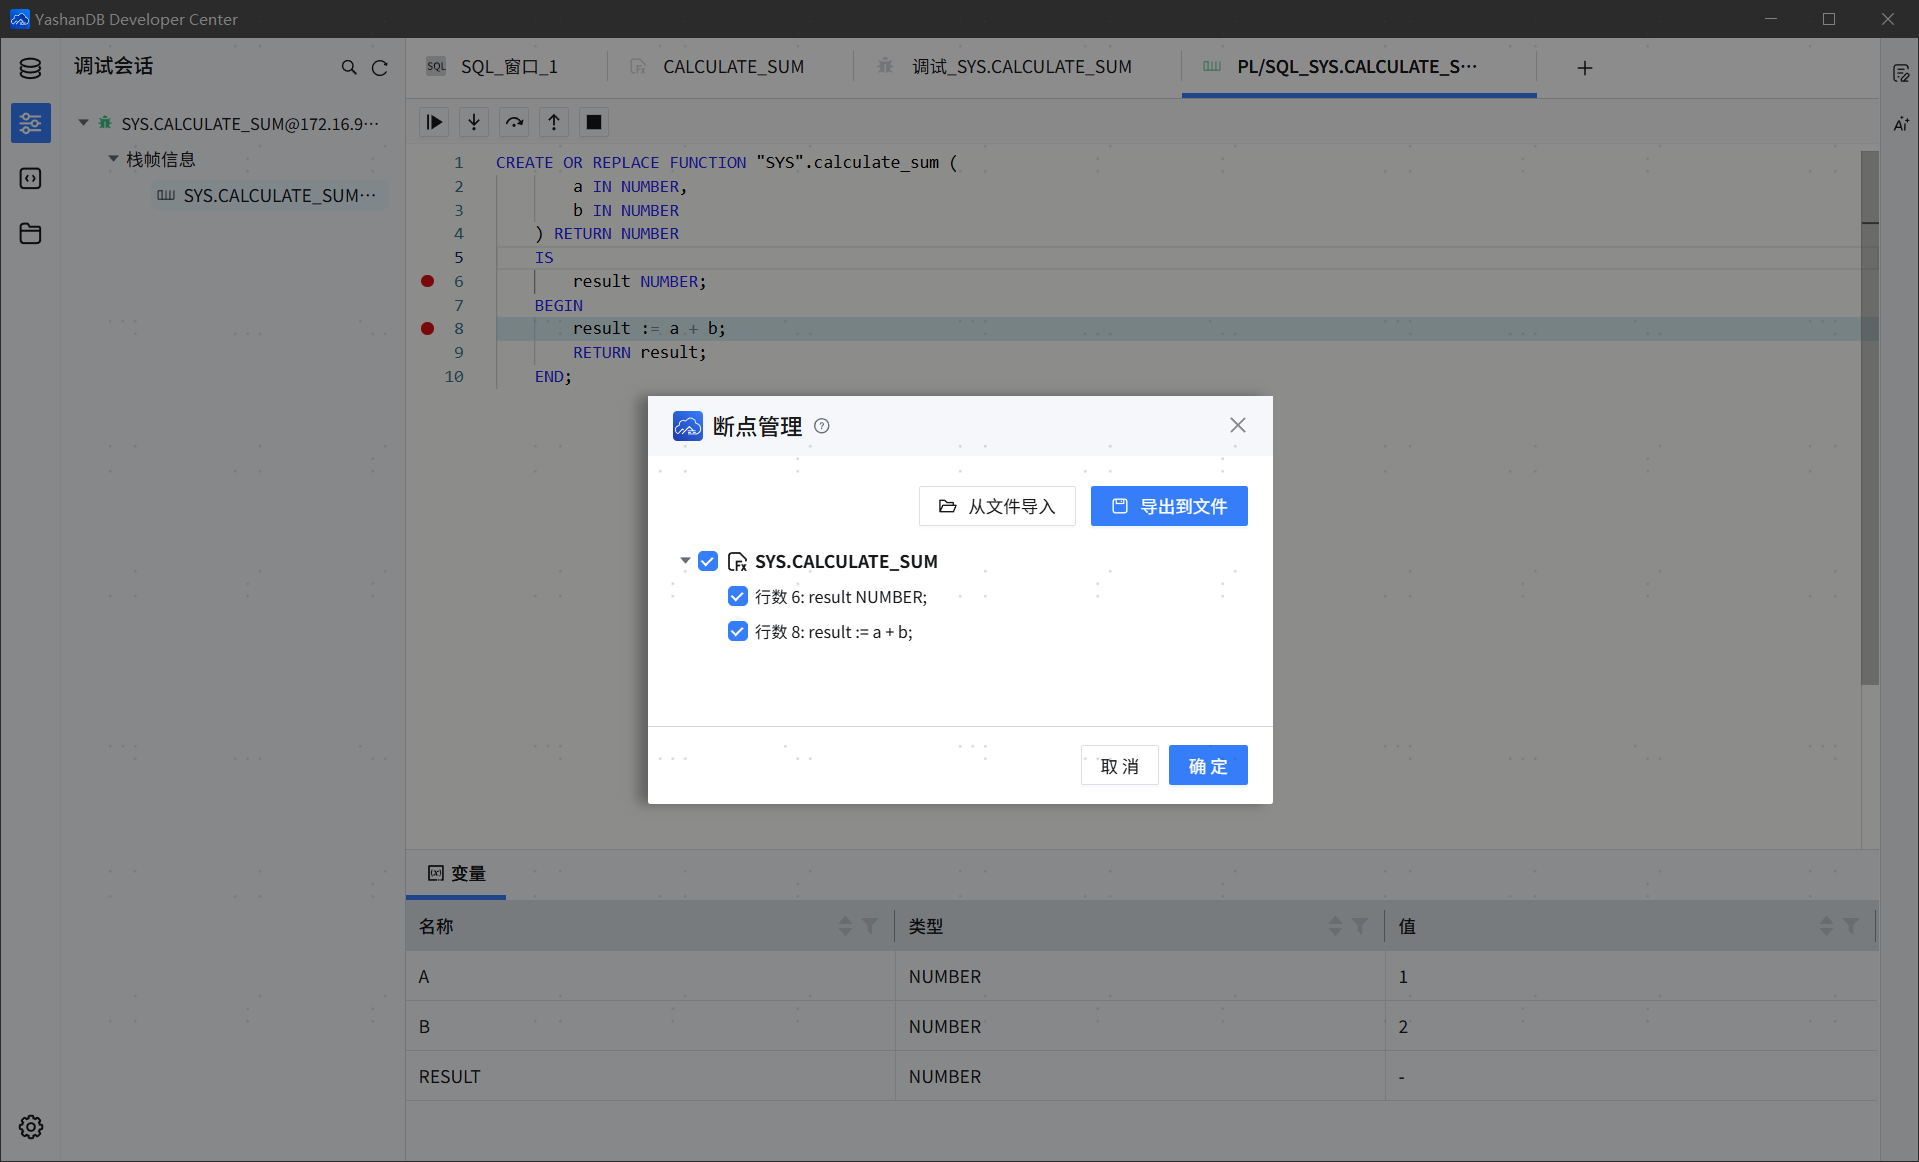Click the help icon beside 断点管理 title
The width and height of the screenshot is (1919, 1162).
click(822, 426)
